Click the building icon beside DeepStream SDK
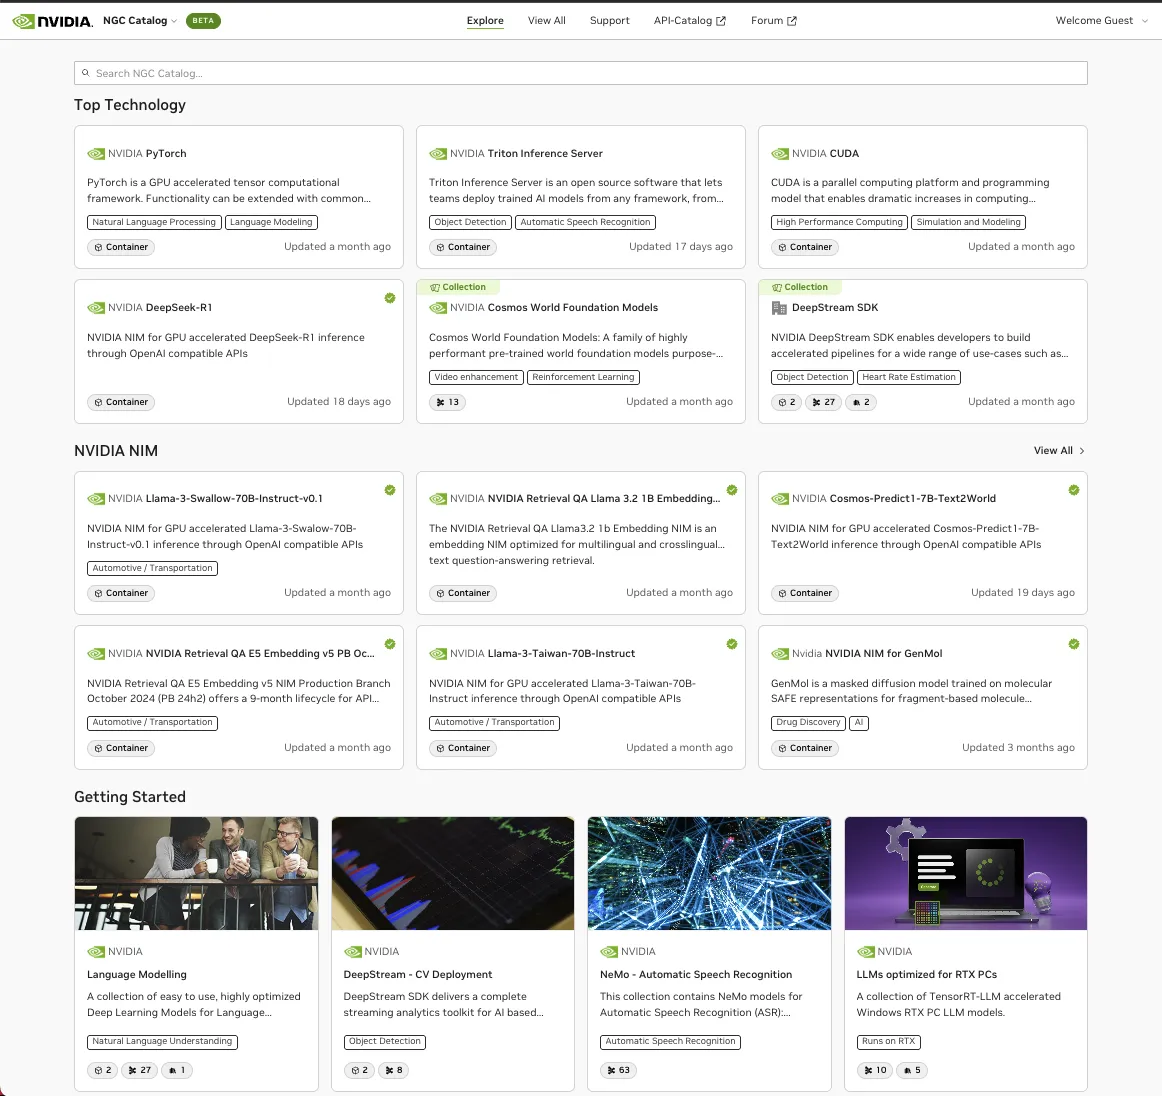This screenshot has width=1162, height=1096. pyautogui.click(x=779, y=308)
